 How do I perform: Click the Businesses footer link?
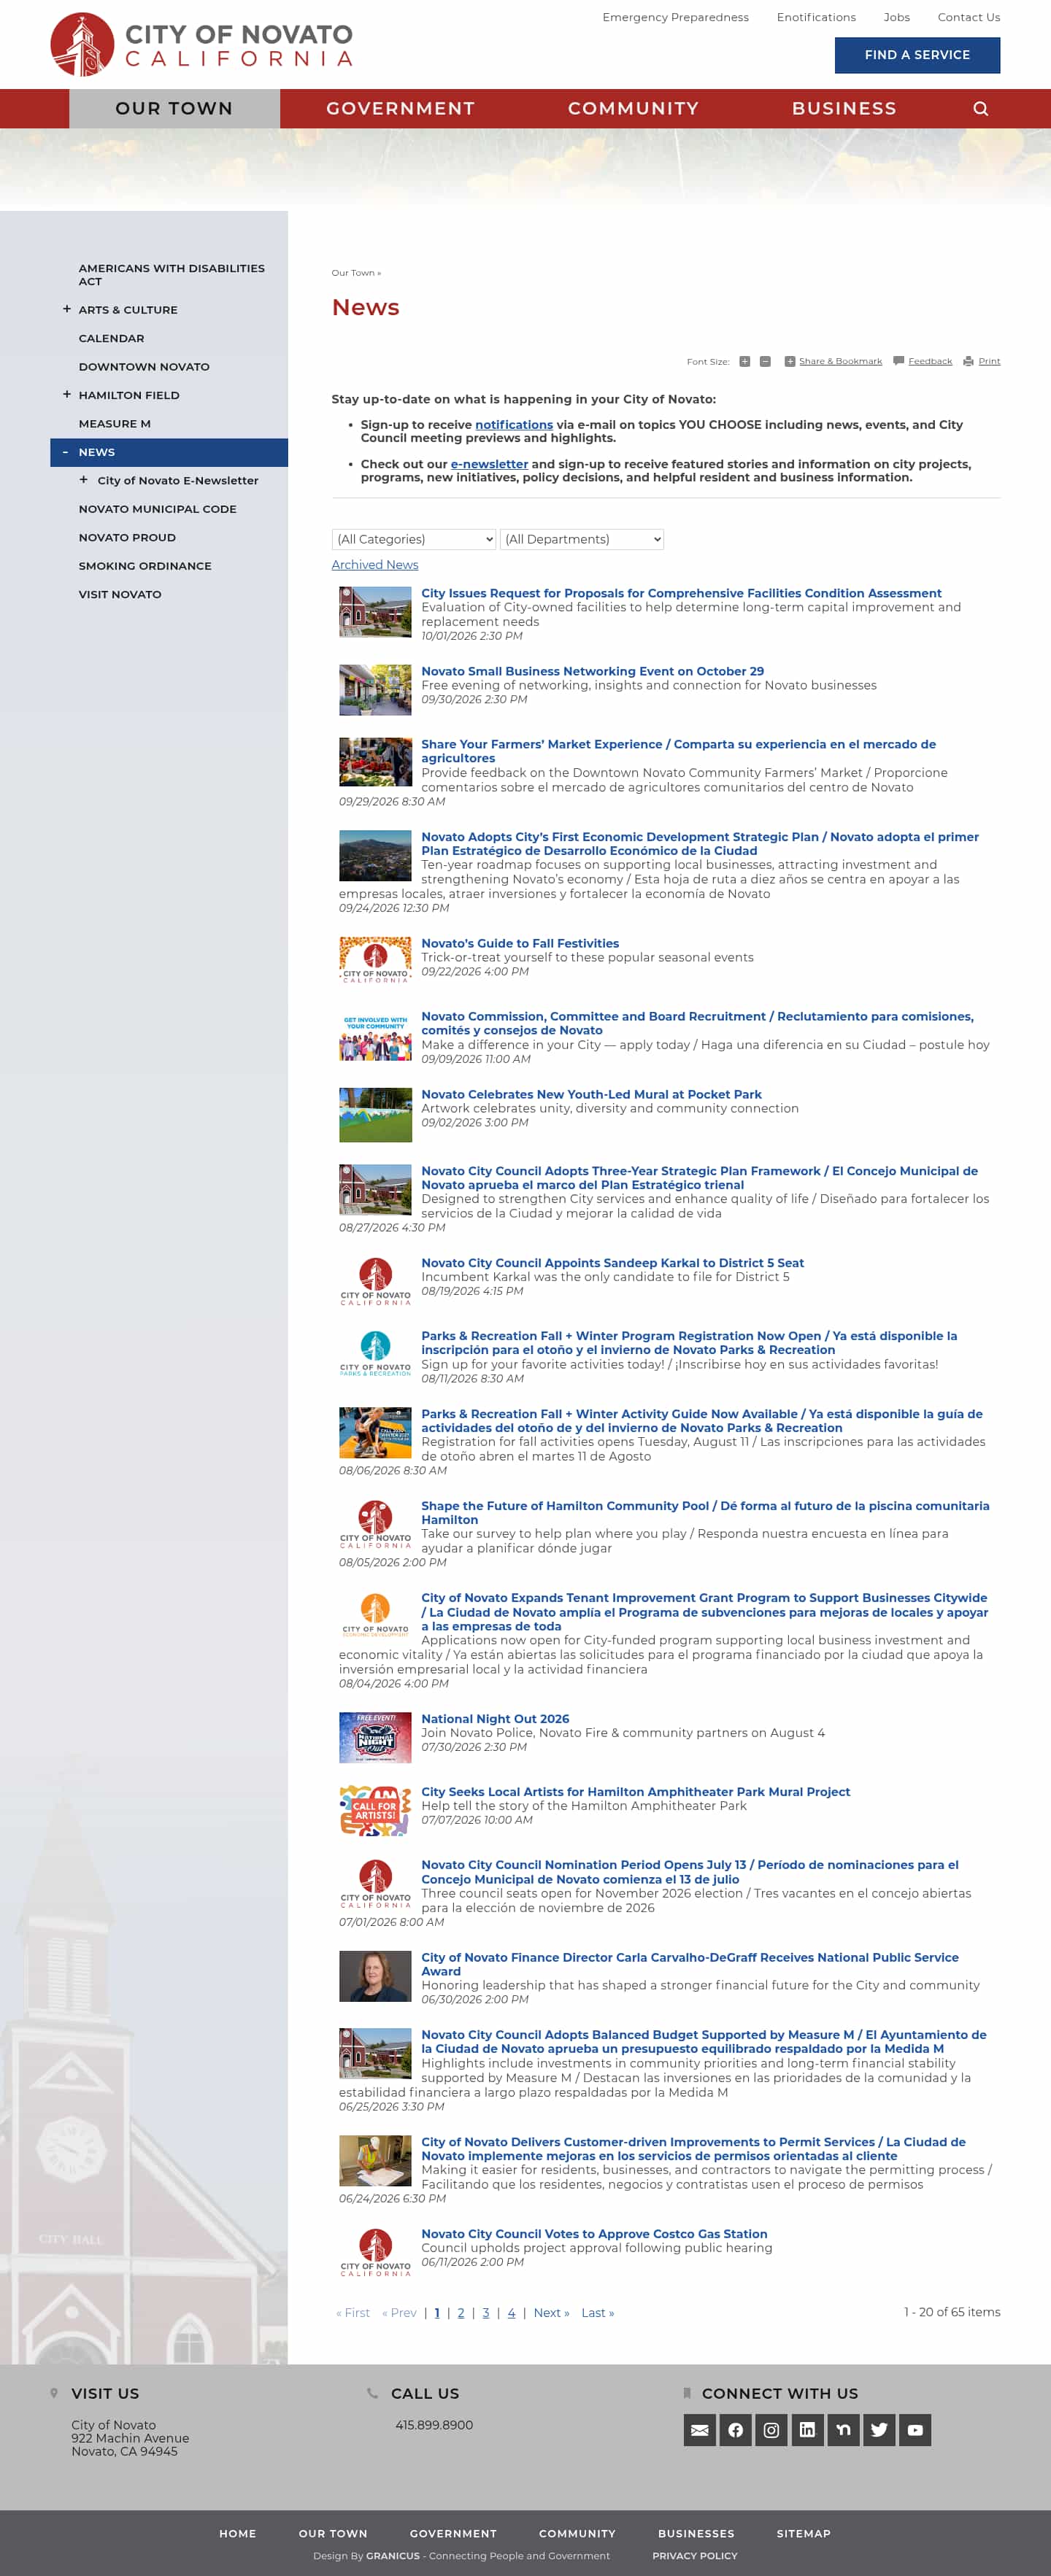click(x=696, y=2533)
